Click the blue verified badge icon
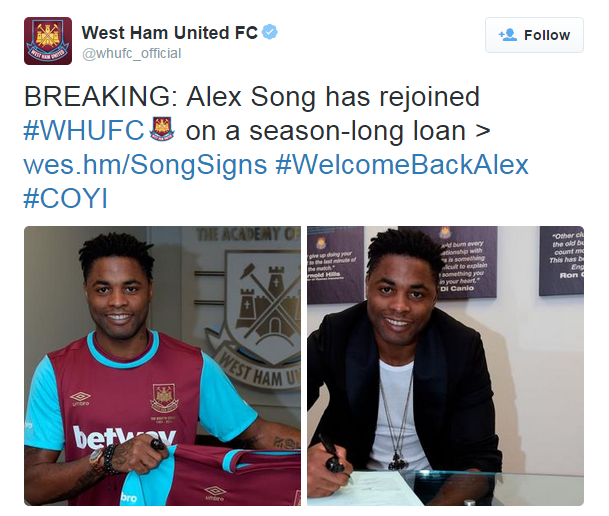 [x=270, y=32]
